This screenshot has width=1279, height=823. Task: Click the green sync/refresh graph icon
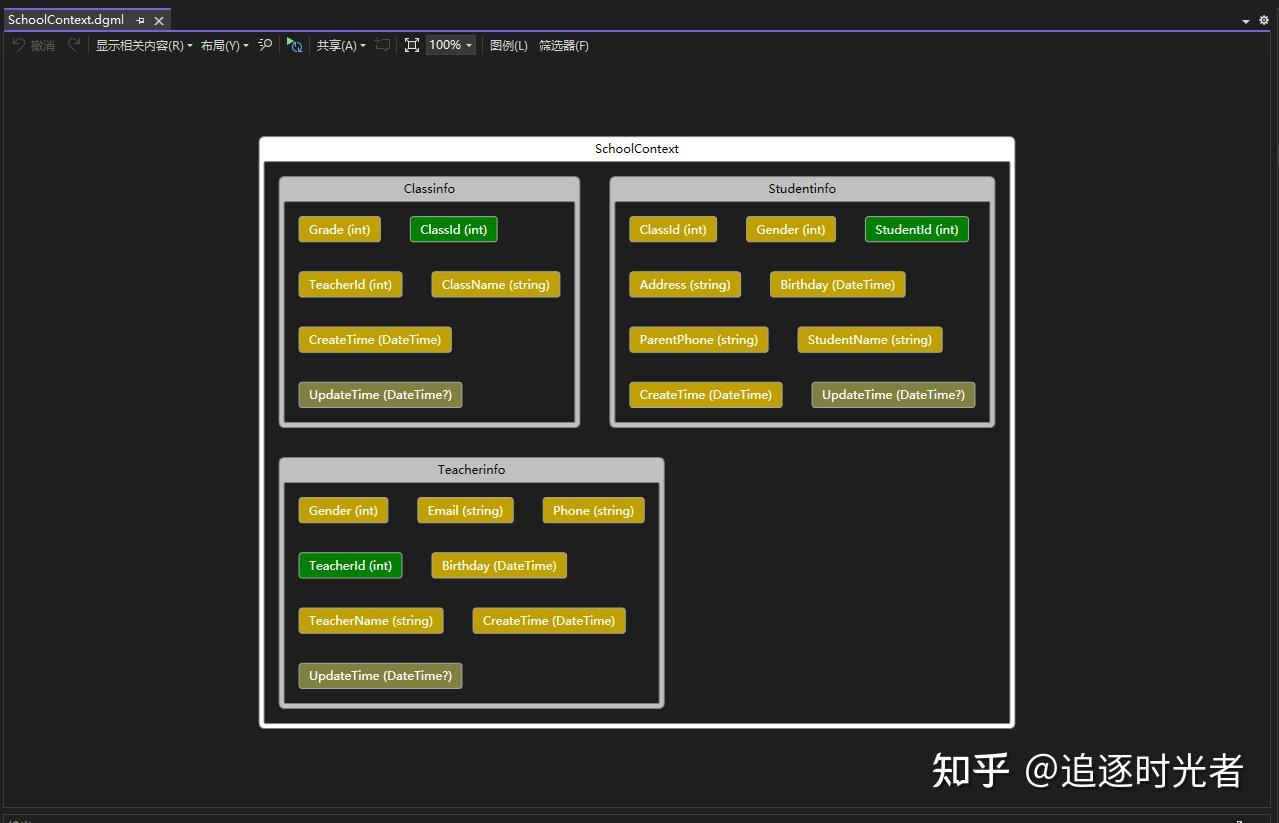pyautogui.click(x=294, y=44)
